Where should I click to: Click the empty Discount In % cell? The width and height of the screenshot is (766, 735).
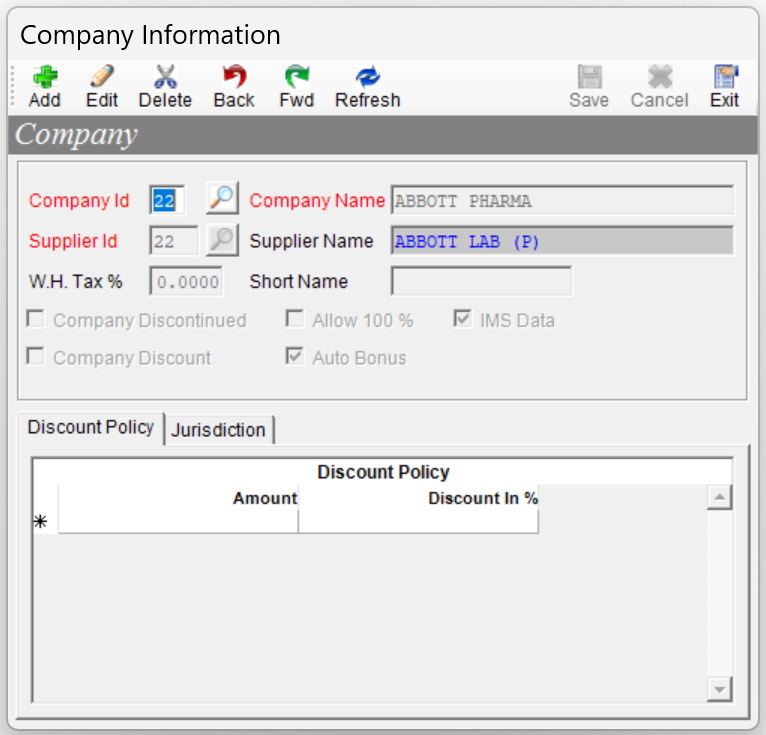[418, 522]
